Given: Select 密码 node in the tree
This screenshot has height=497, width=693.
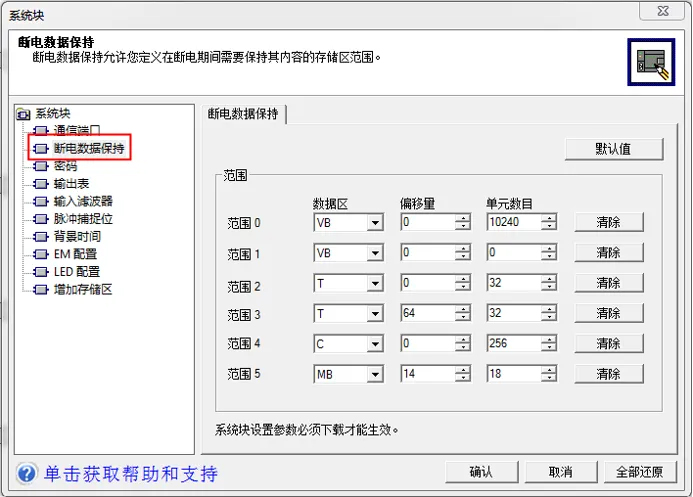Looking at the screenshot, I should click(65, 166).
